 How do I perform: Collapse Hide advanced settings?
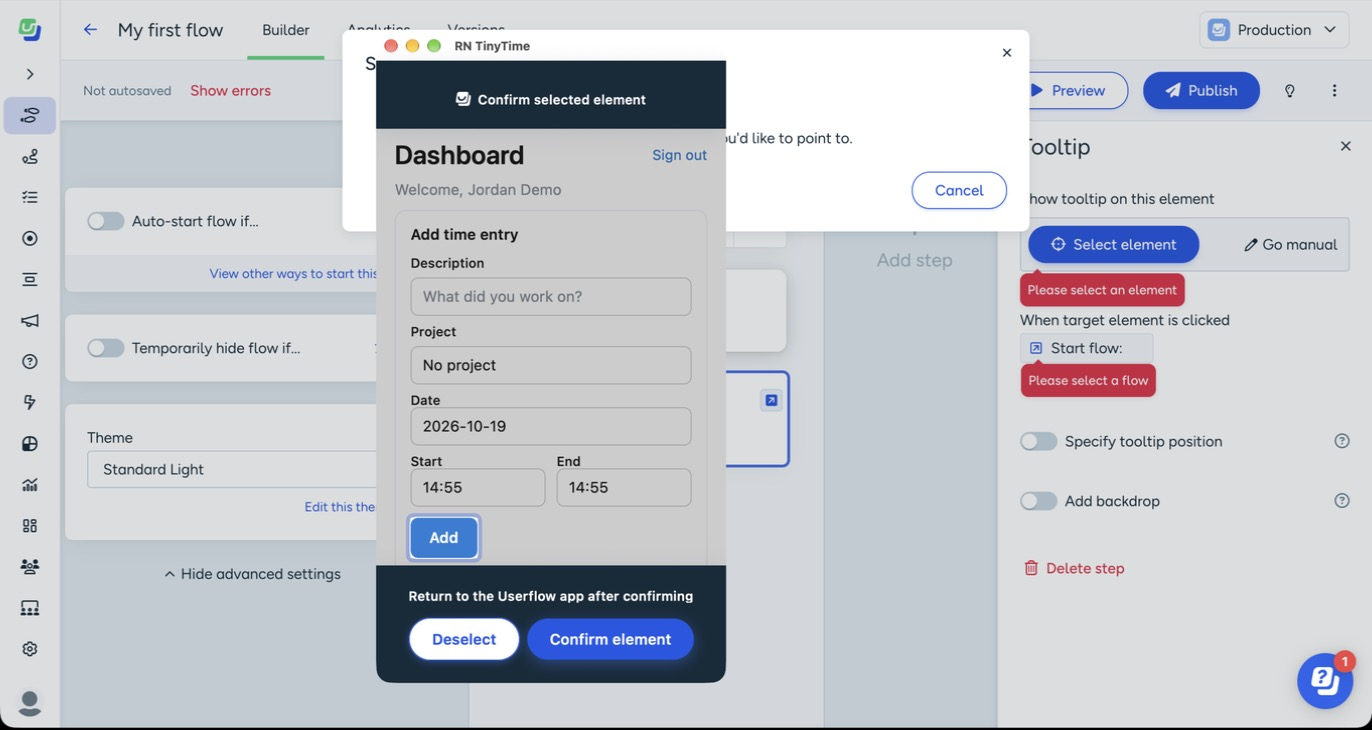click(x=252, y=574)
